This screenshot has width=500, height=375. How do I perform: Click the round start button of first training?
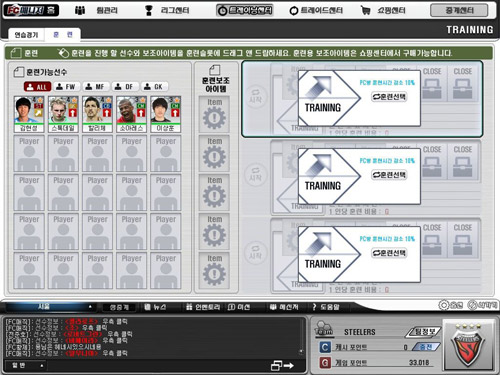[256, 97]
